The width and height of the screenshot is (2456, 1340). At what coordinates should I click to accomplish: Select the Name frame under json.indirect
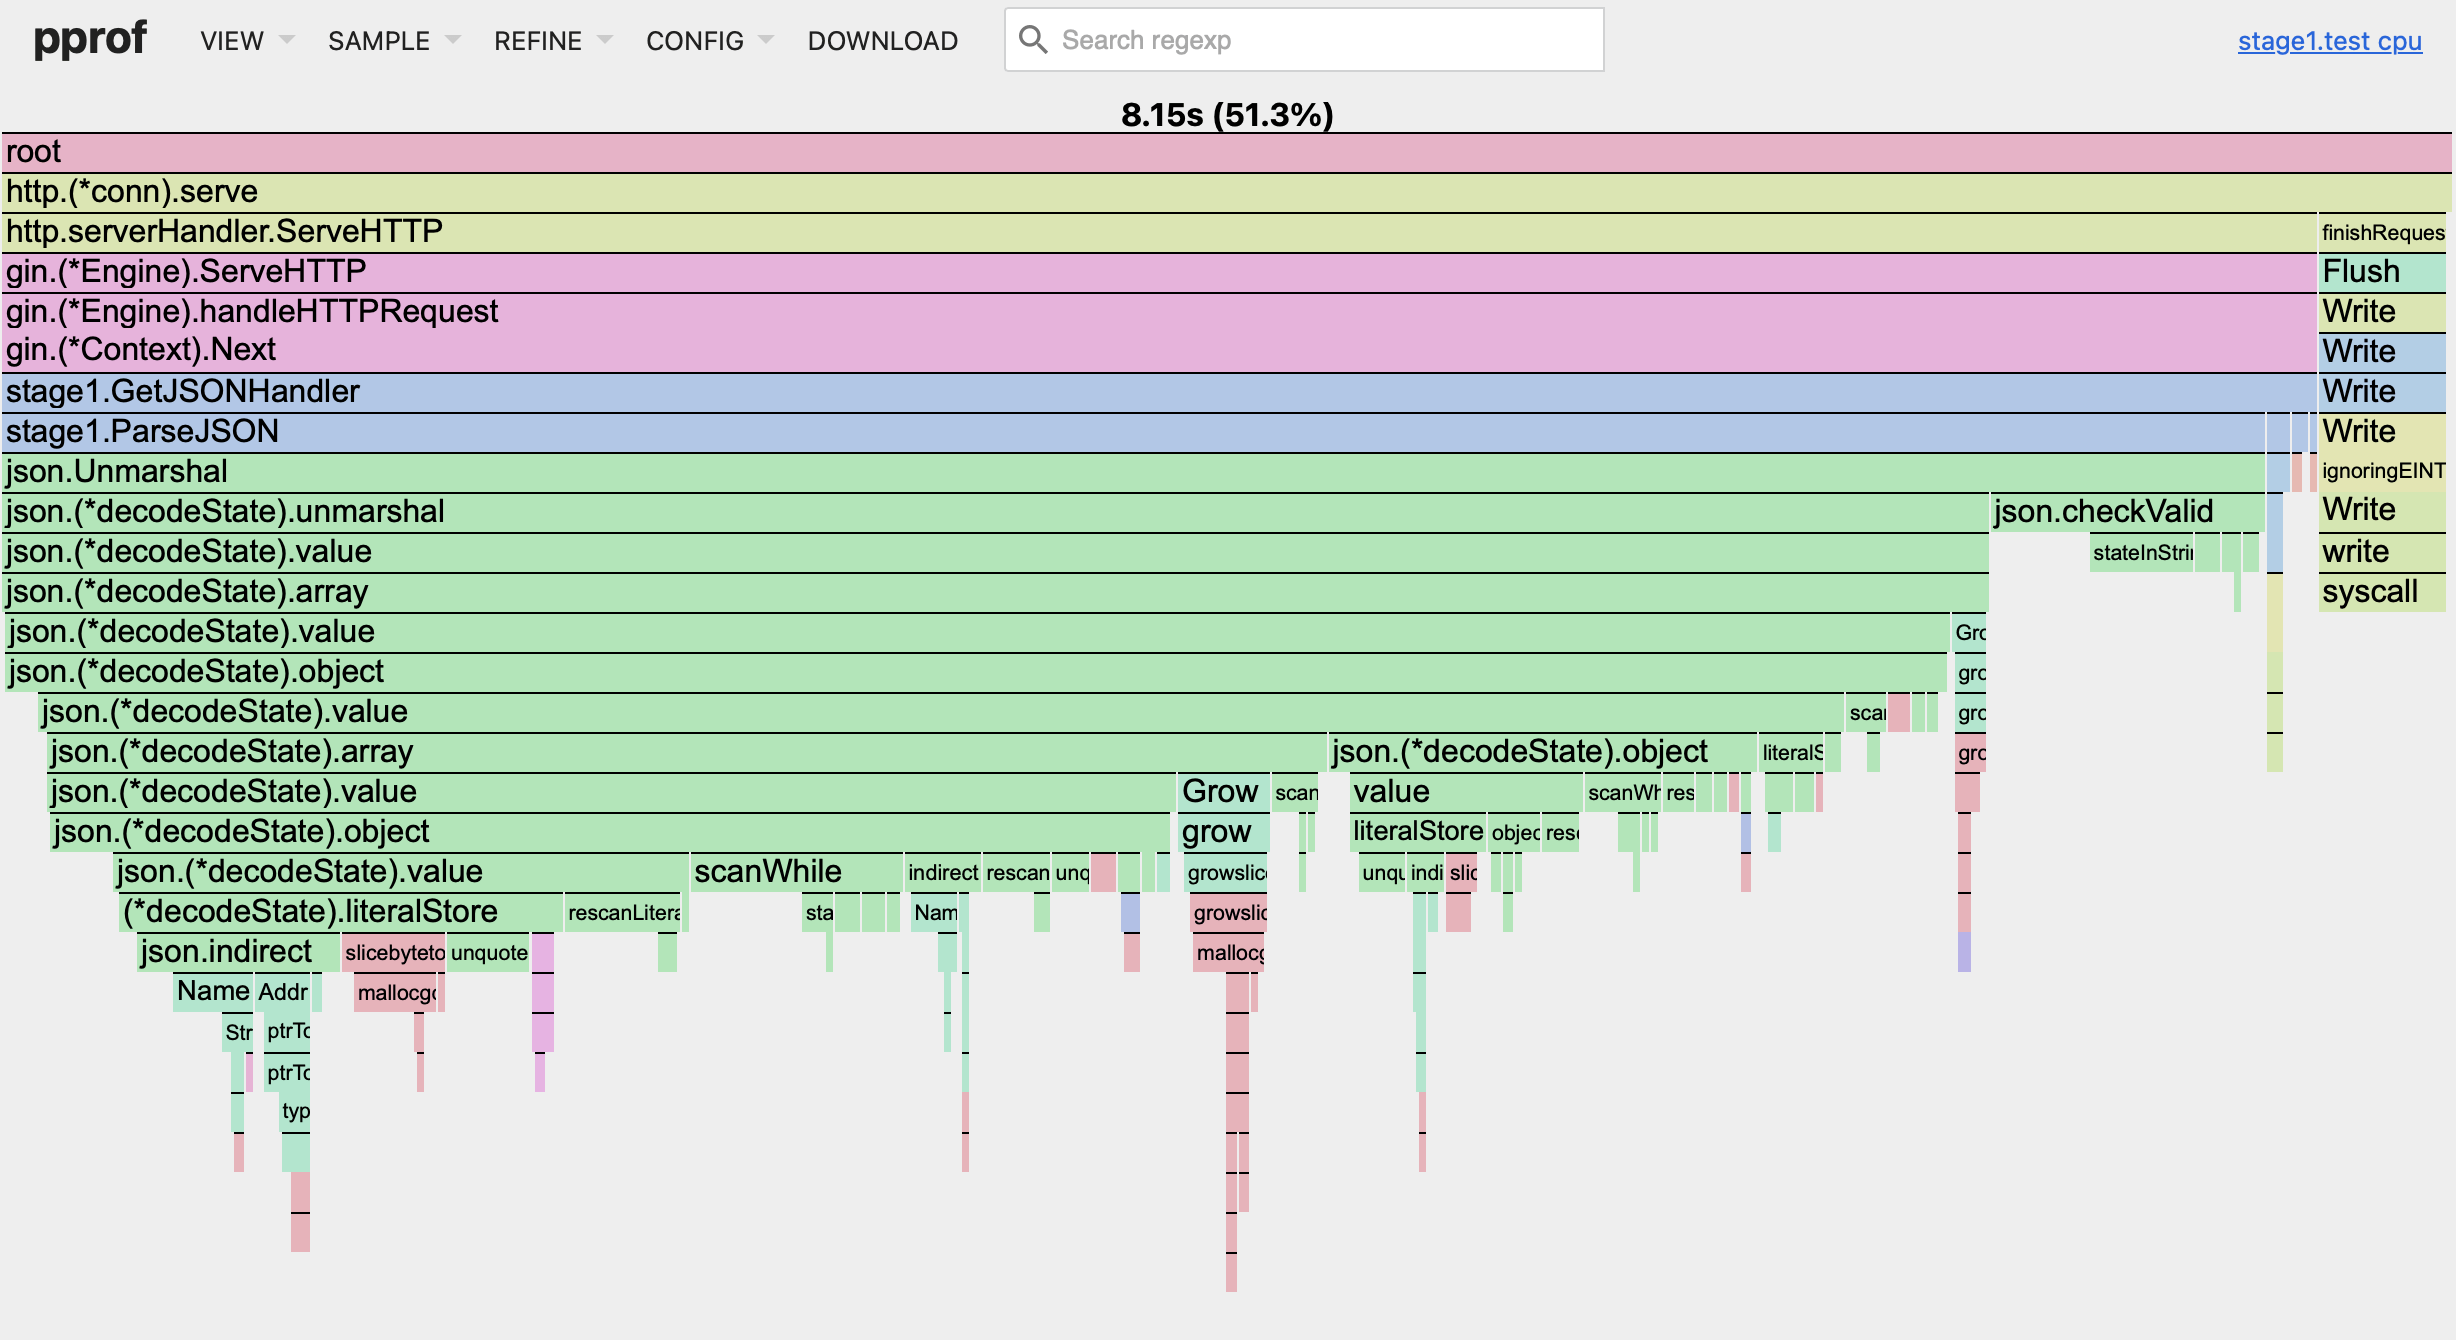[x=213, y=993]
